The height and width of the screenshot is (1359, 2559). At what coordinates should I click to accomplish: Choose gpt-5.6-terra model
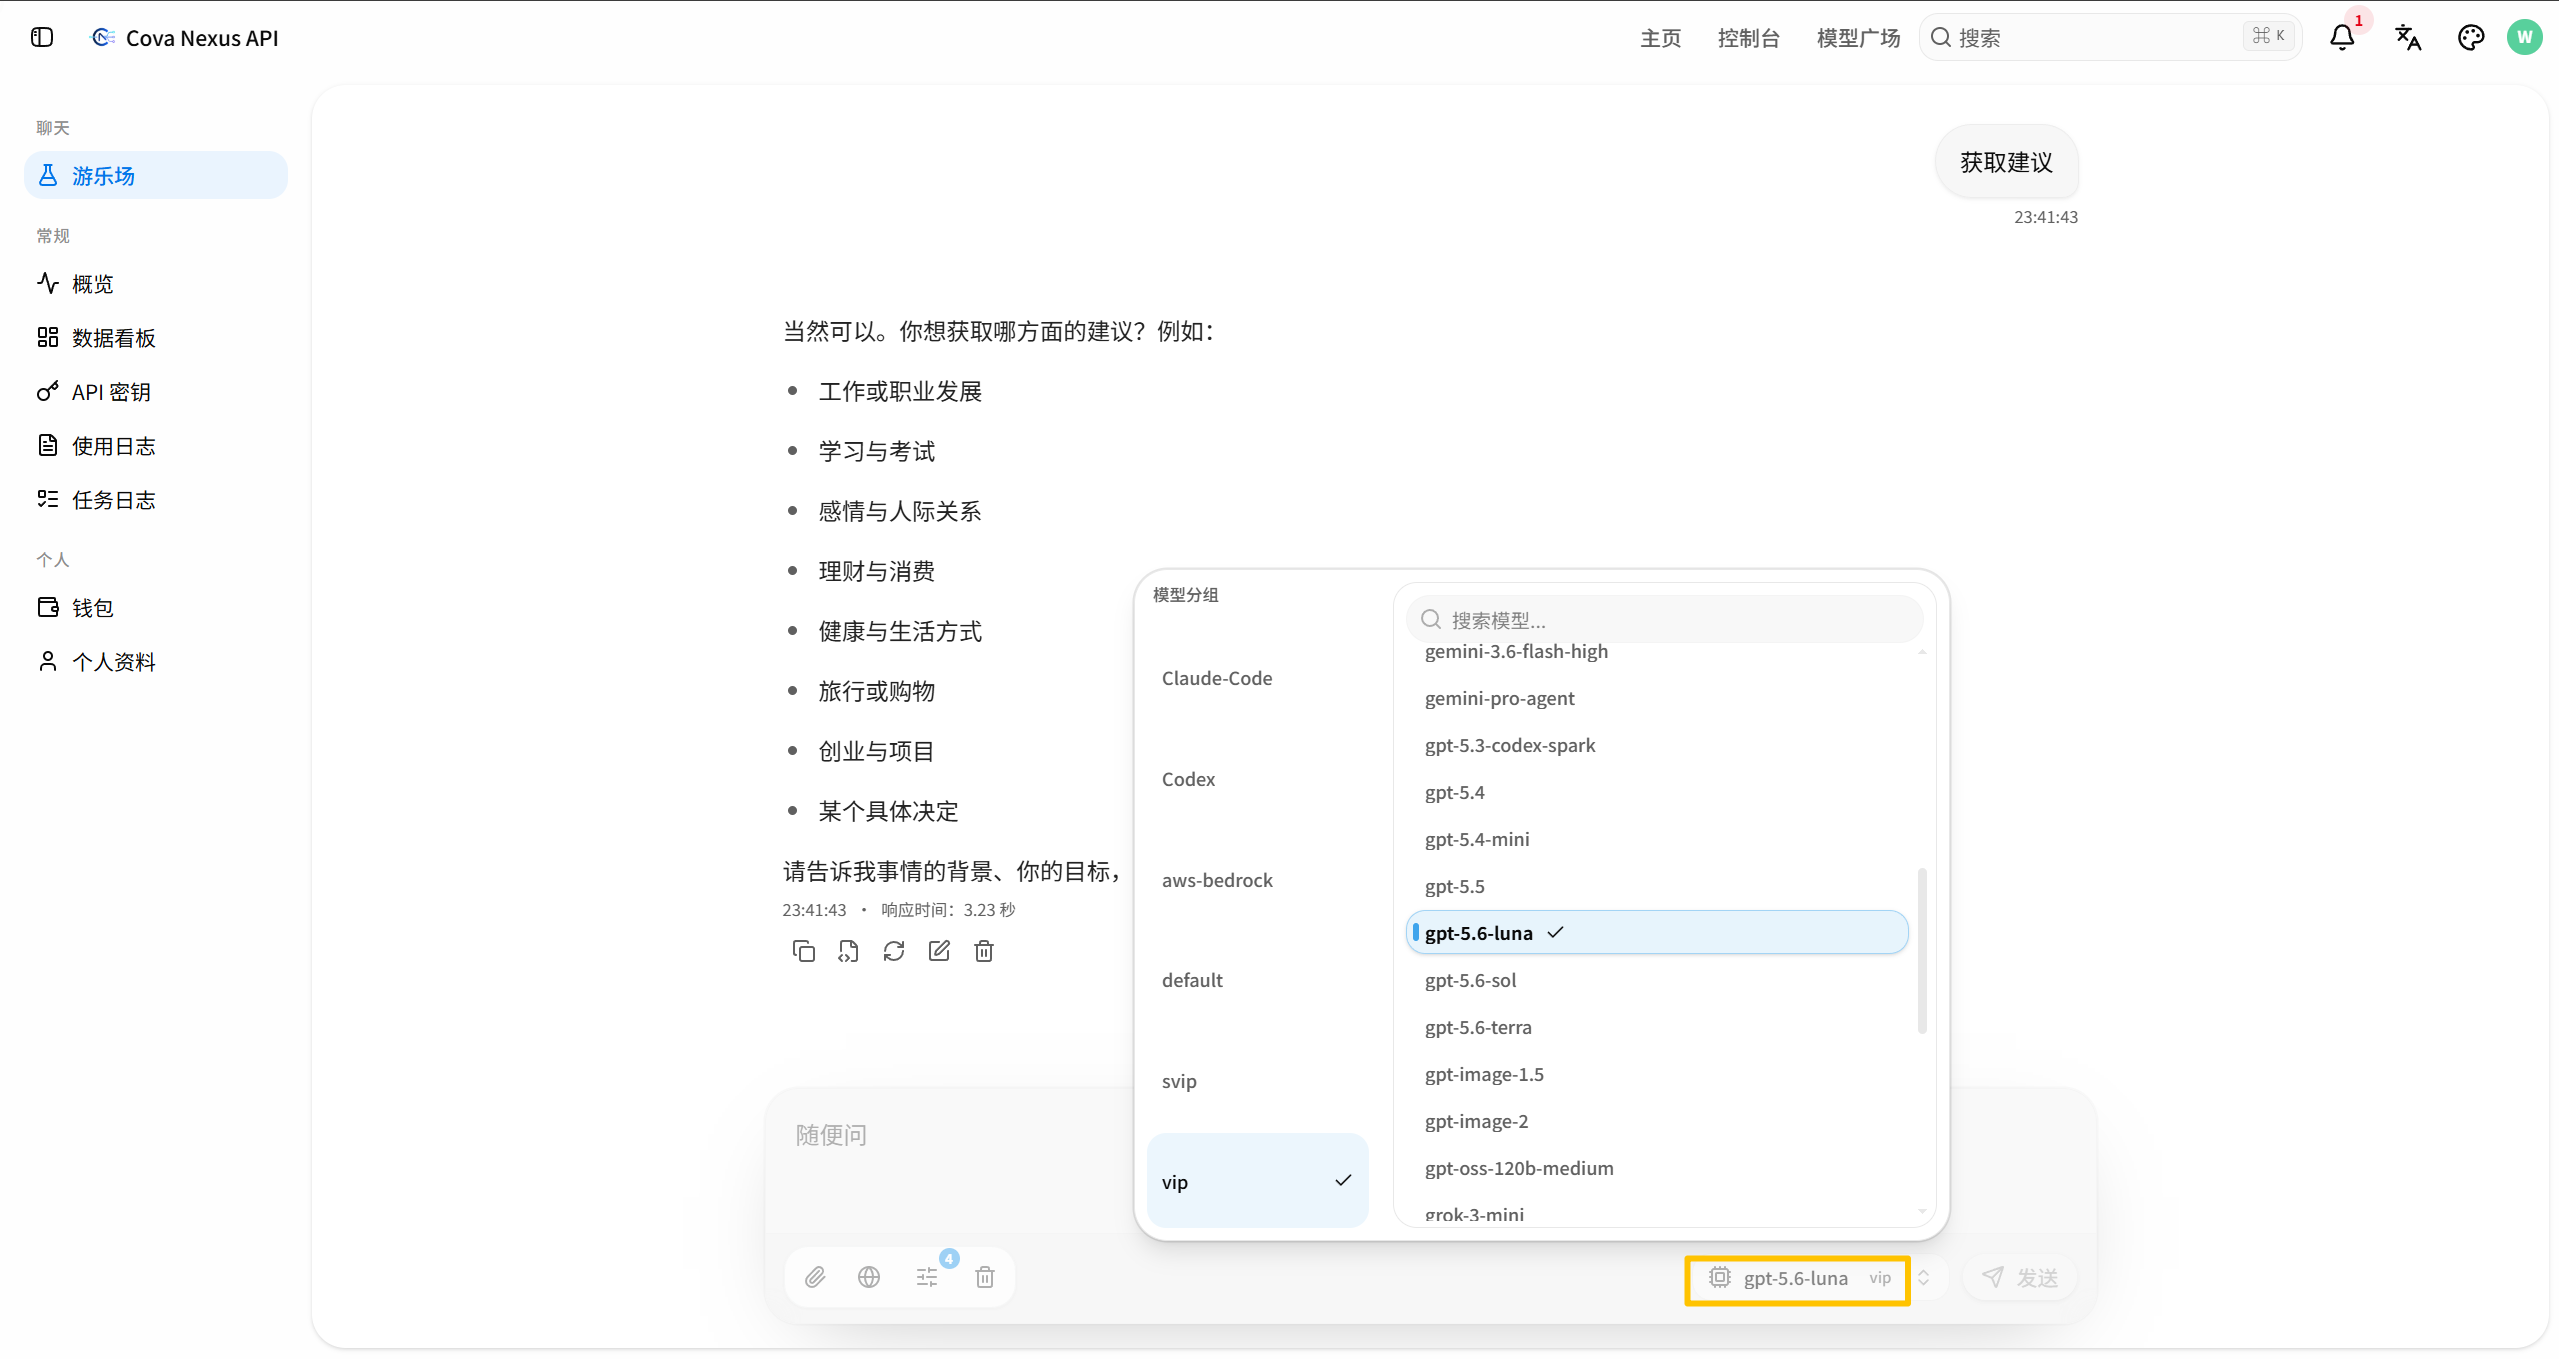[1657, 1027]
